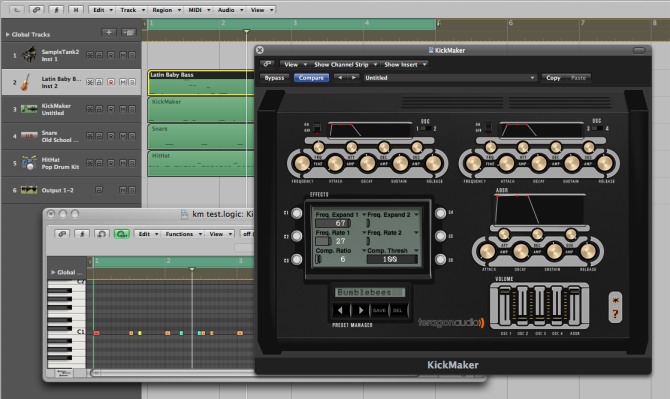Viewport: 670px width, 399px height.
Task: Open the arrange Region menu
Action: 166,9
